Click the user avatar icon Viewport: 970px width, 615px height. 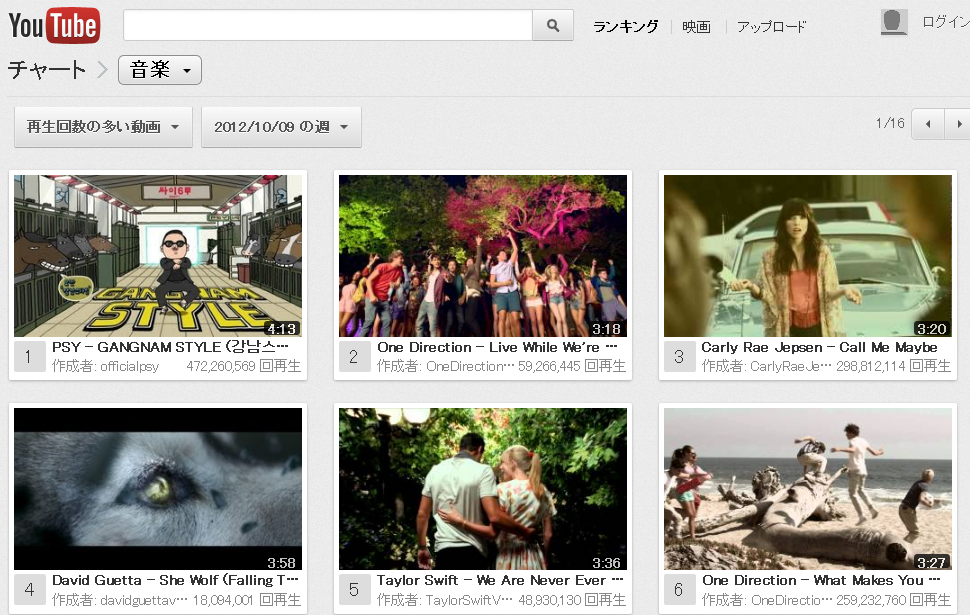(x=894, y=22)
